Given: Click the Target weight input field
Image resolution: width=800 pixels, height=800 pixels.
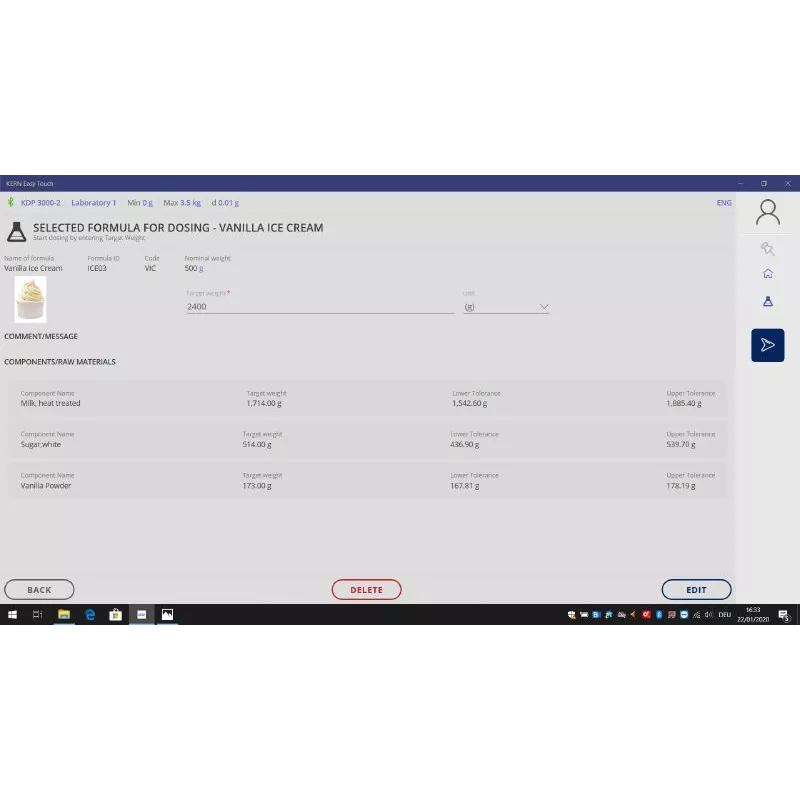Looking at the screenshot, I should click(x=320, y=307).
